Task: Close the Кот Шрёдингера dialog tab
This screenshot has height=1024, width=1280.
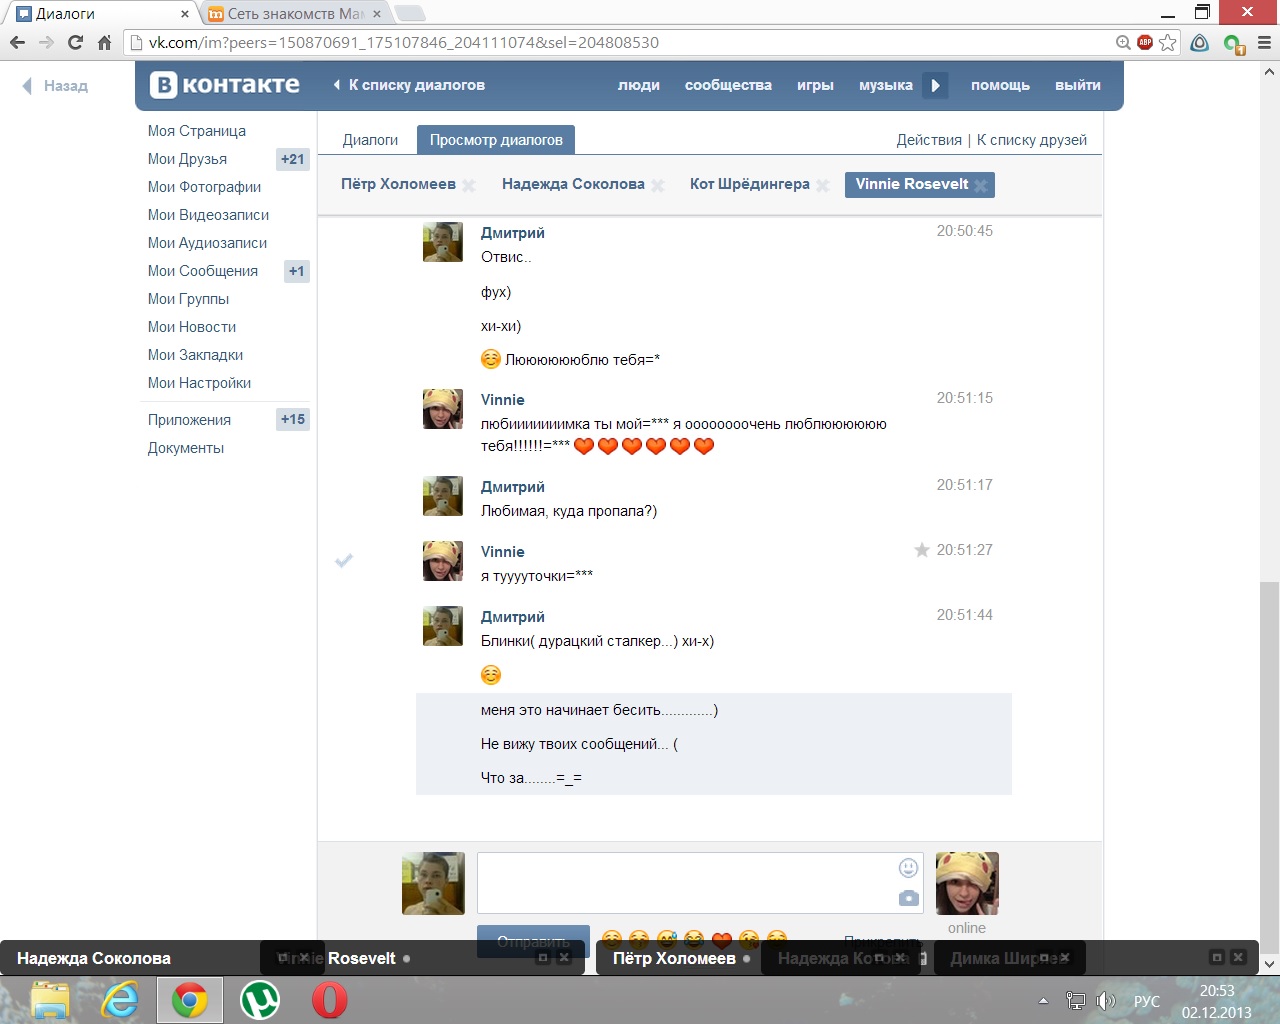Action: click(822, 185)
